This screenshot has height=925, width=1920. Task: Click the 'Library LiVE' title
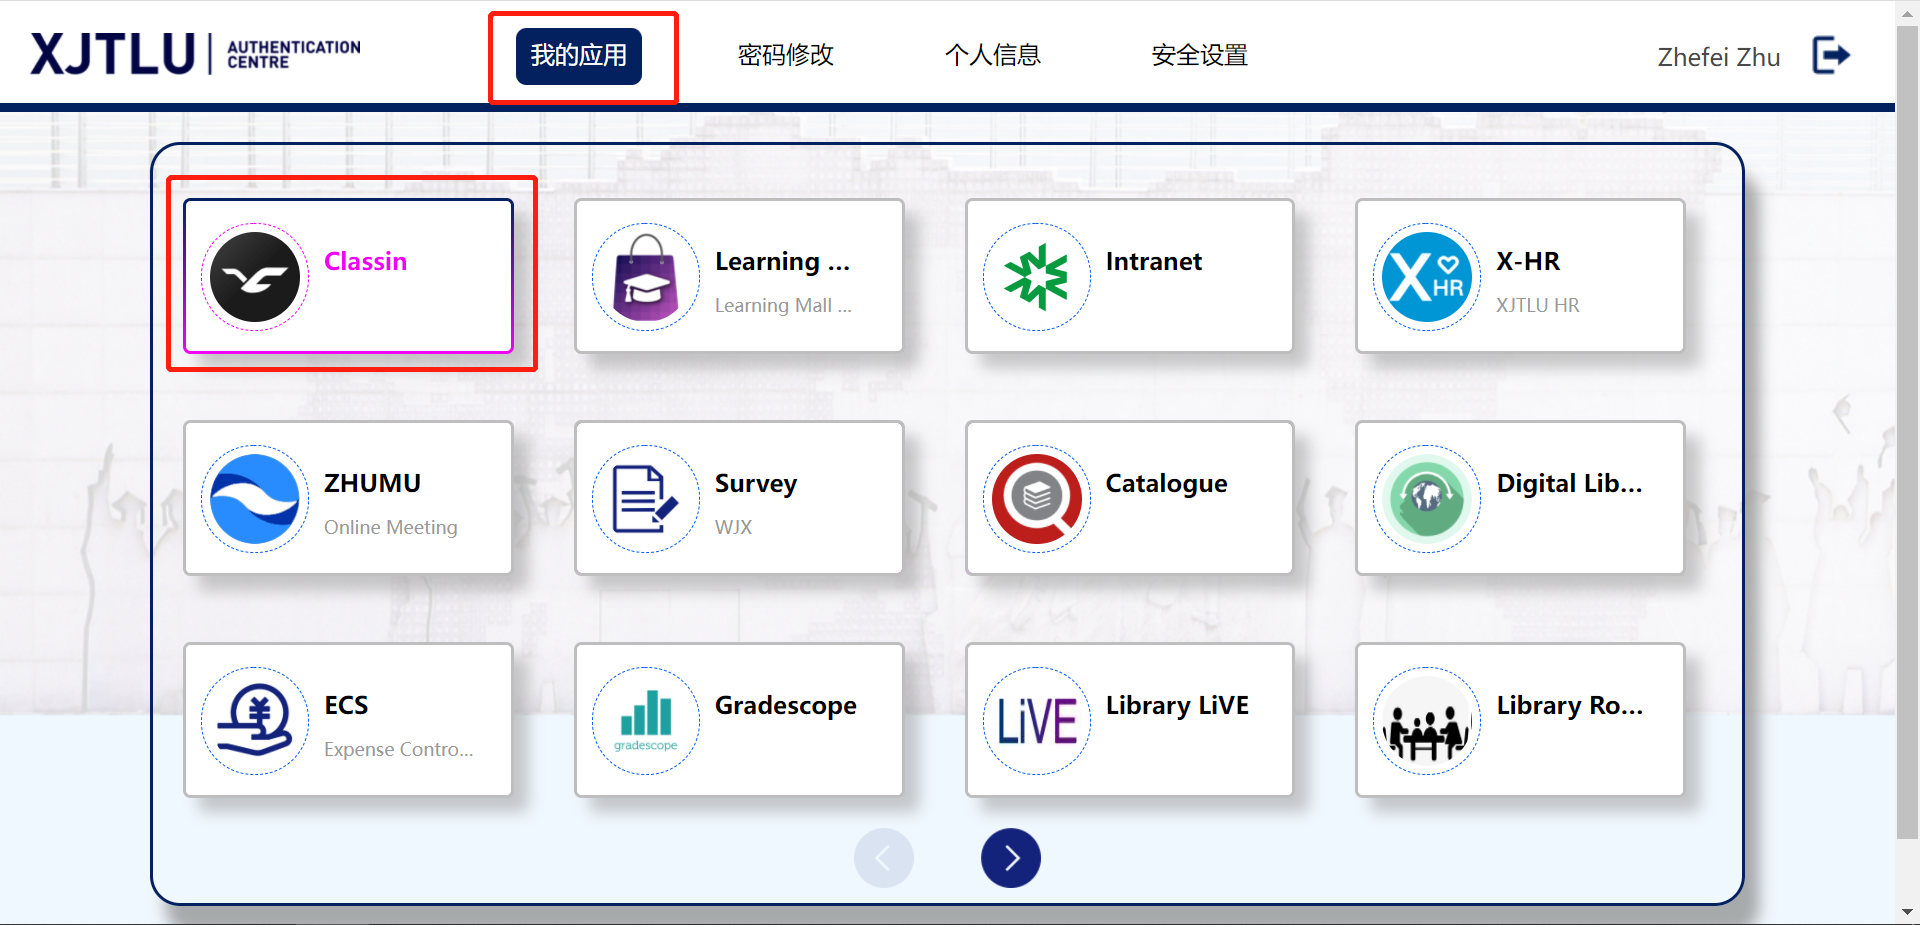[x=1177, y=705]
